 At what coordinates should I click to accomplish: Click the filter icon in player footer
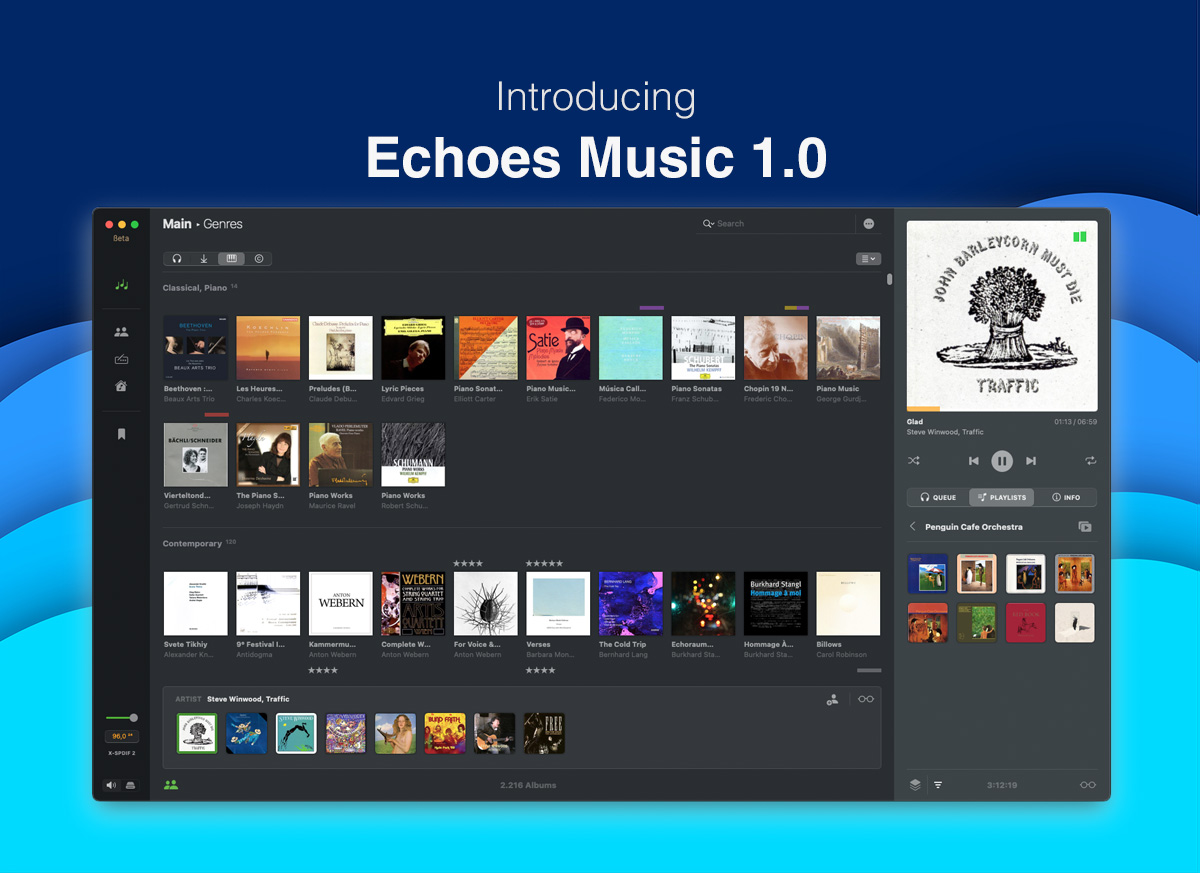[938, 785]
